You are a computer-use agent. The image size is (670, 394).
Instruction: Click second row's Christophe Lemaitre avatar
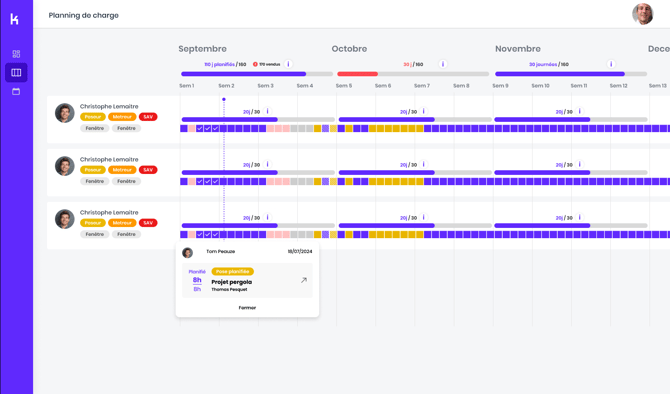click(65, 166)
